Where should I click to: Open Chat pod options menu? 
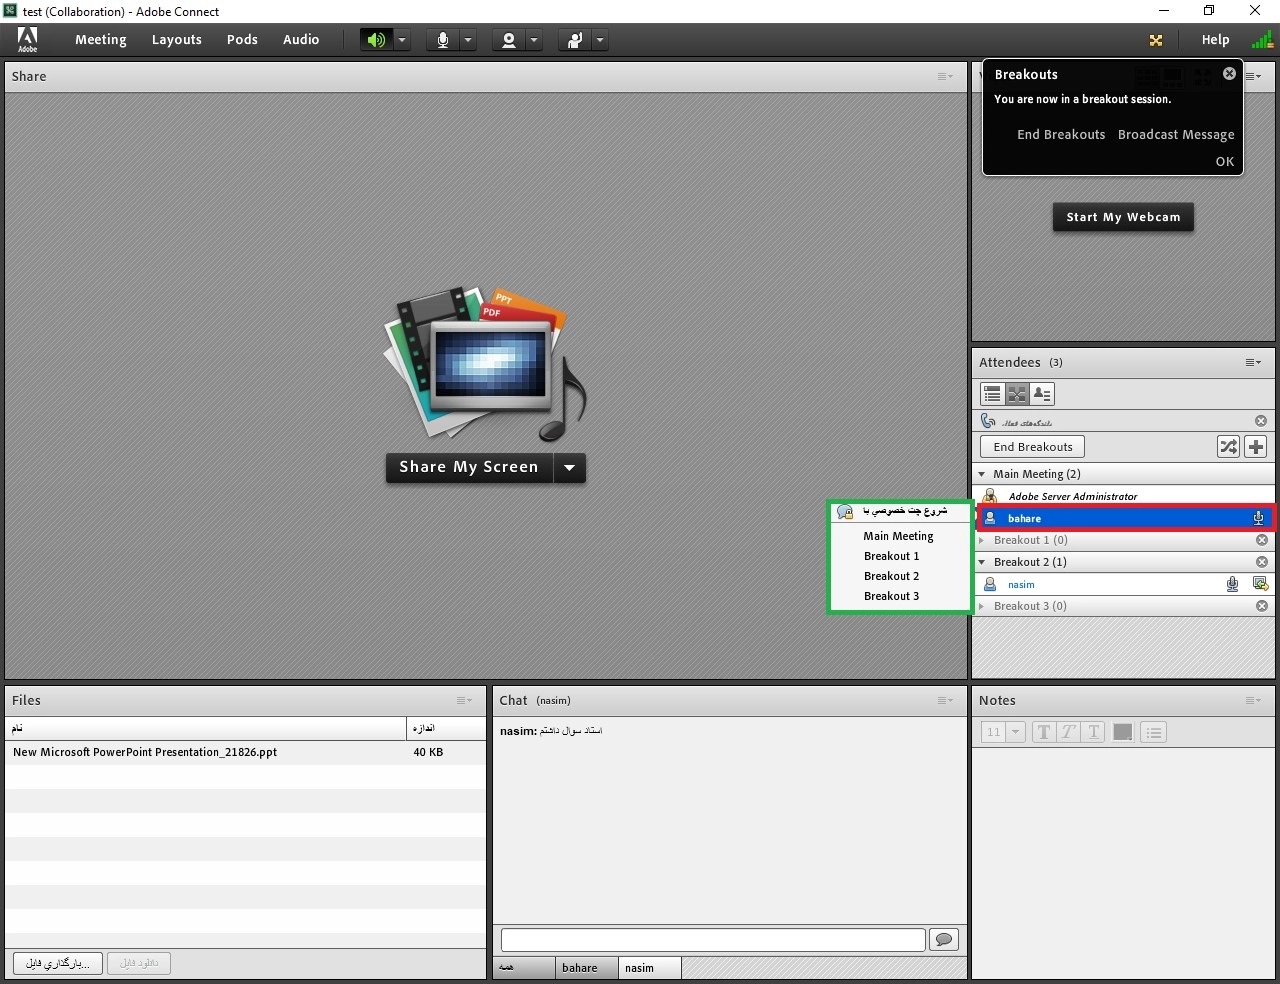(945, 700)
